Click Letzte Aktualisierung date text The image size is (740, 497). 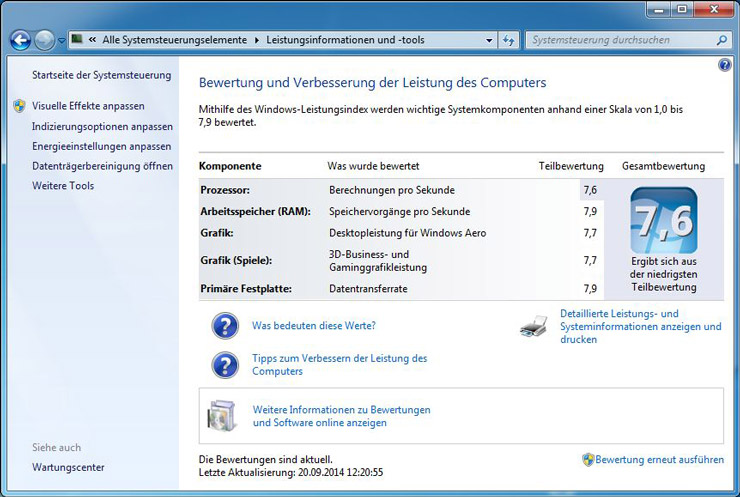pyautogui.click(x=291, y=472)
